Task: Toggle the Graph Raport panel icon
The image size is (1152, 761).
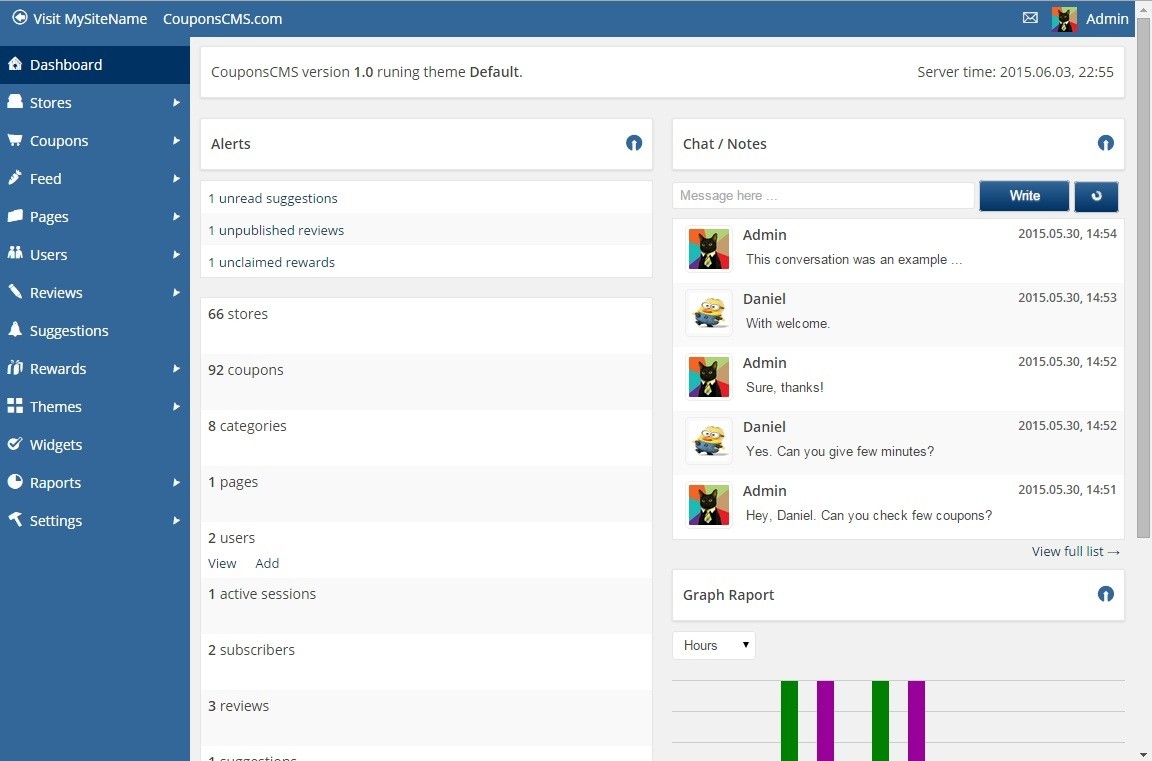Action: pyautogui.click(x=1105, y=594)
